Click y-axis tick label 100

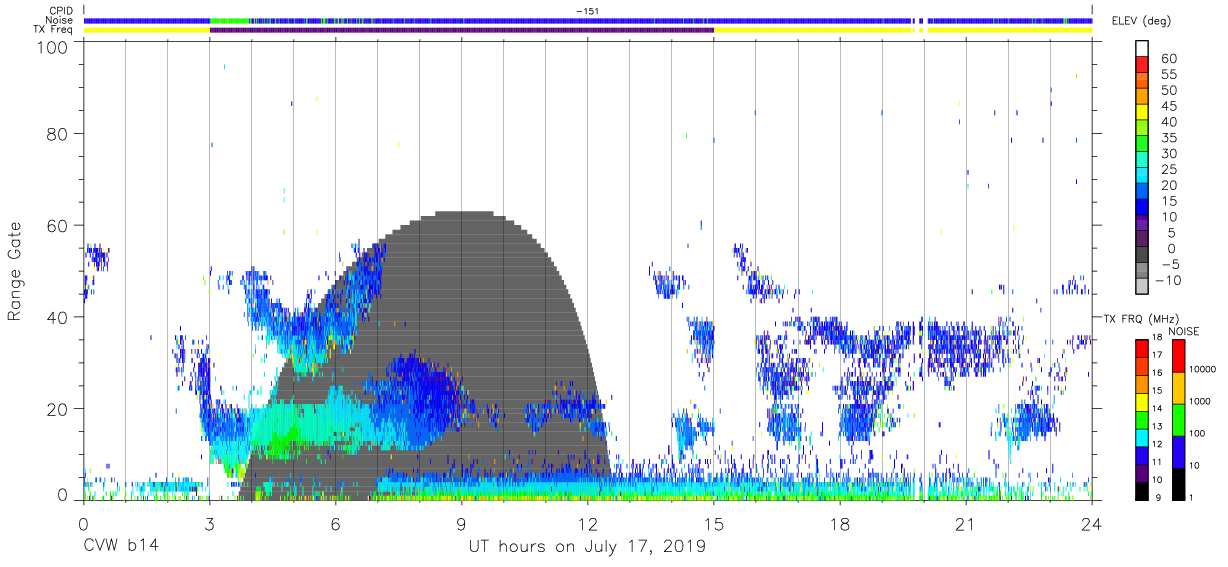(x=51, y=48)
